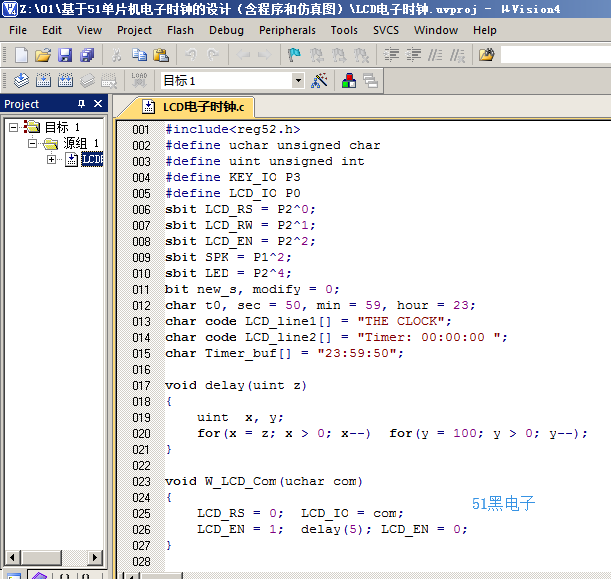
Task: Paste from clipboard with the paste icon
Action: coord(161,55)
